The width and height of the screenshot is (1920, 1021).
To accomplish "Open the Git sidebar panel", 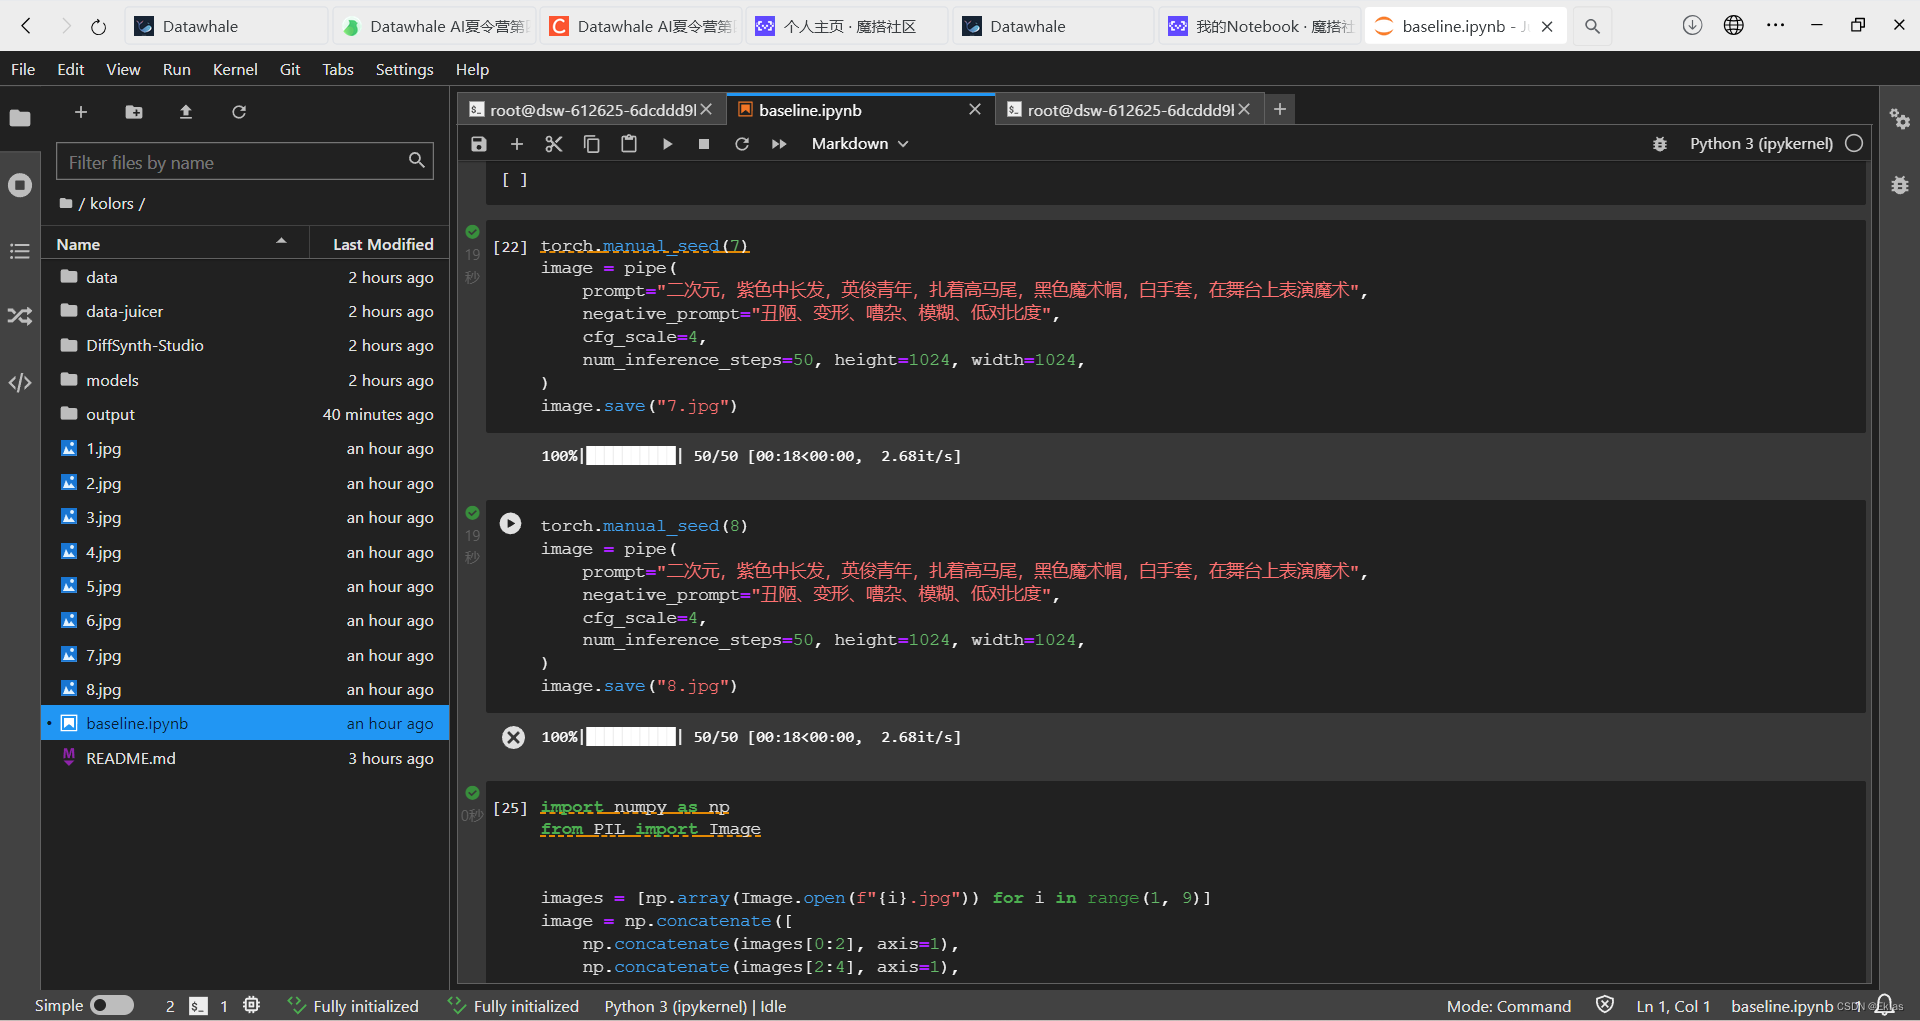I will (x=20, y=316).
